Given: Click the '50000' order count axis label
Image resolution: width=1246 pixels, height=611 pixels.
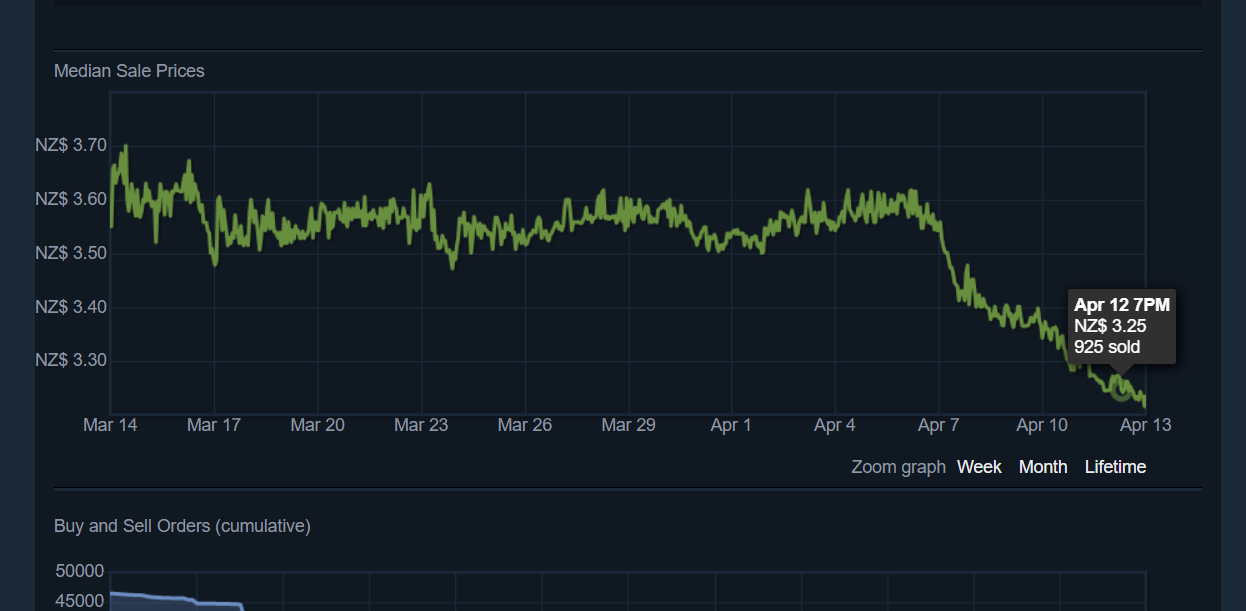Looking at the screenshot, I should coord(79,571).
